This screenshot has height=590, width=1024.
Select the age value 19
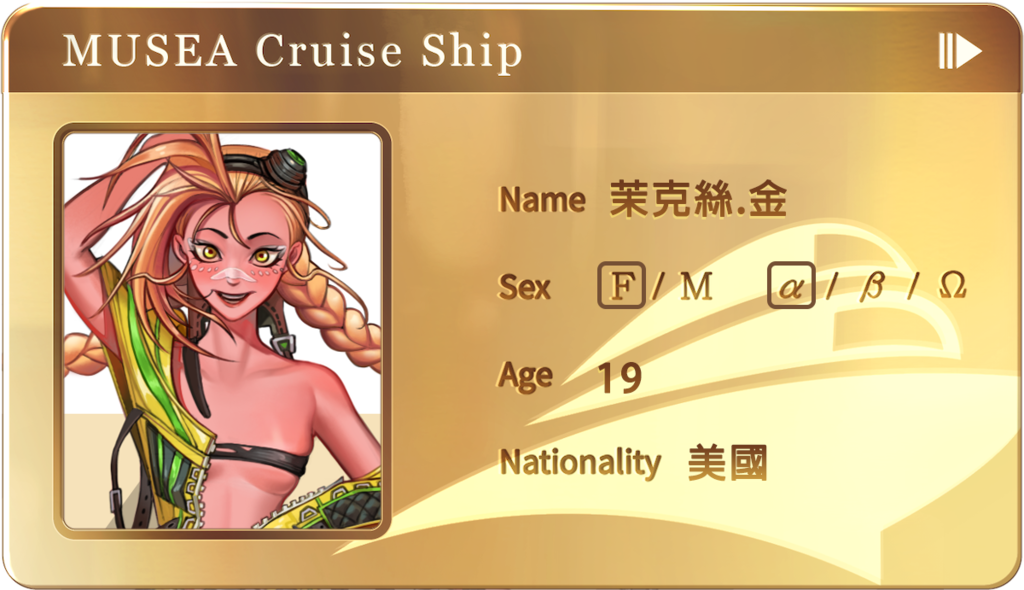coord(620,378)
